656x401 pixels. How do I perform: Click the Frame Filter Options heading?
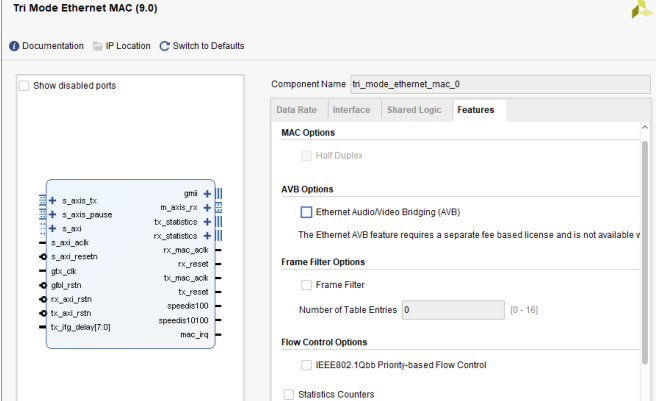(x=323, y=262)
